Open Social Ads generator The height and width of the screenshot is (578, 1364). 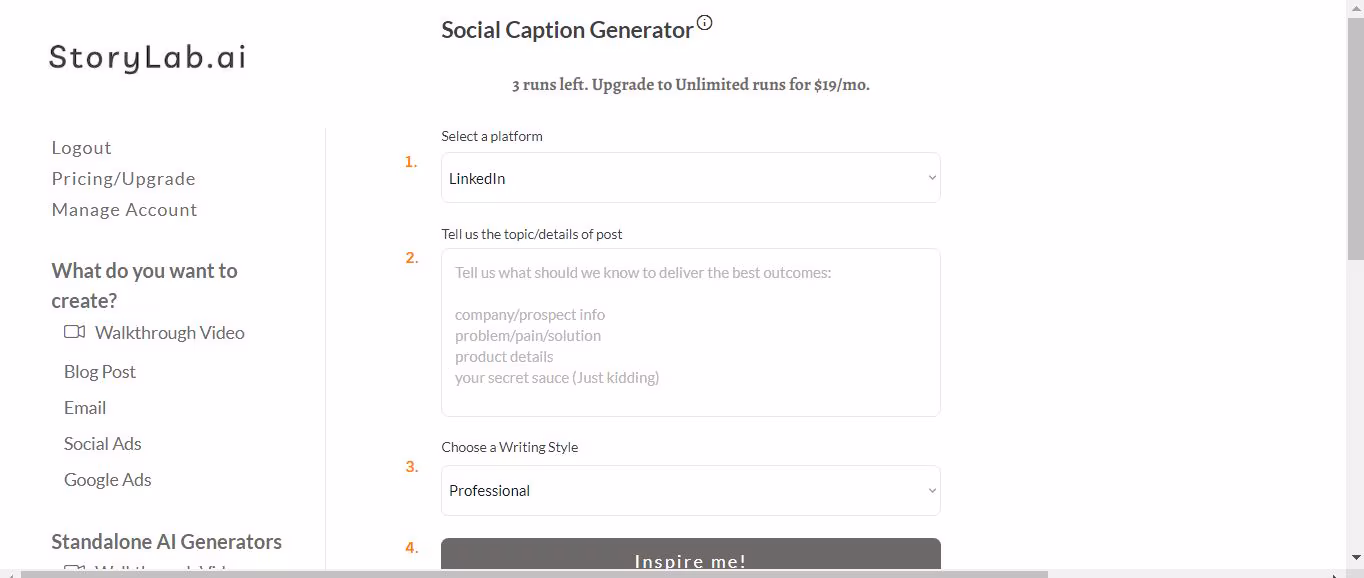pyautogui.click(x=102, y=444)
